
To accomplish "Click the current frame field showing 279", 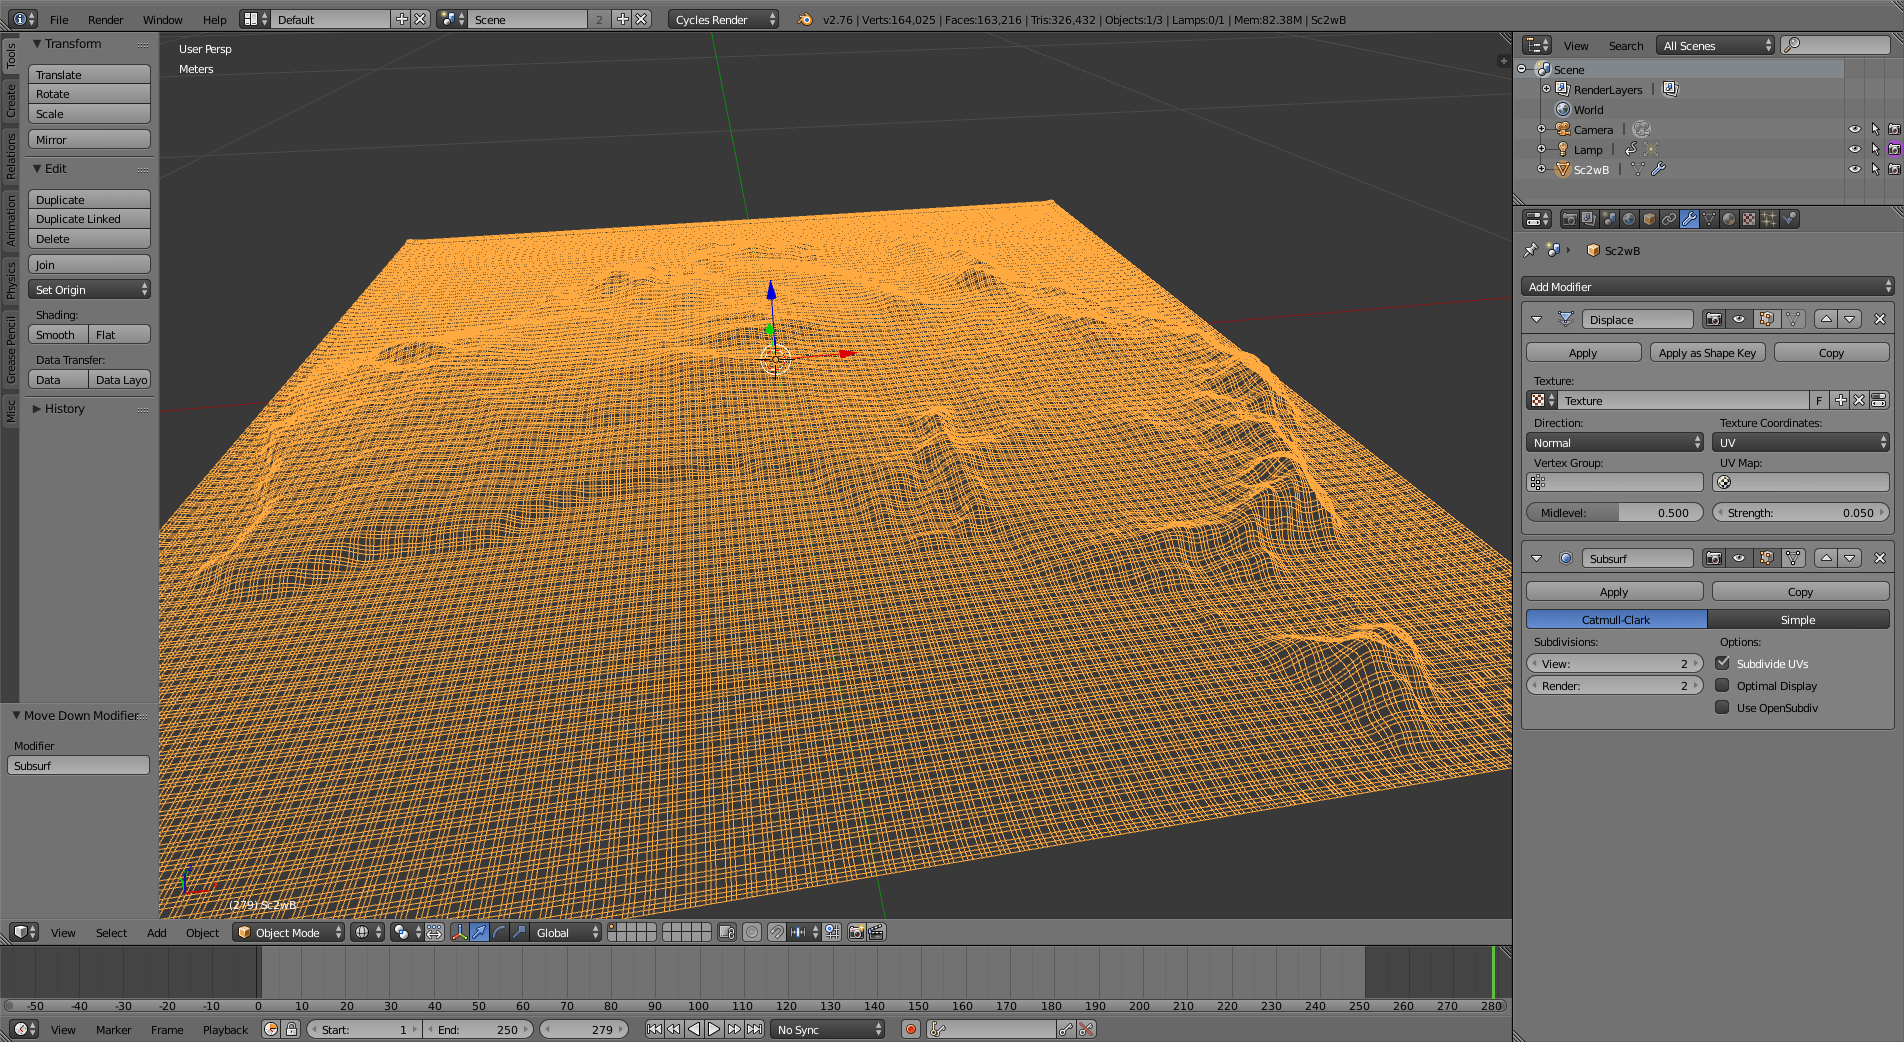I will pos(584,1029).
